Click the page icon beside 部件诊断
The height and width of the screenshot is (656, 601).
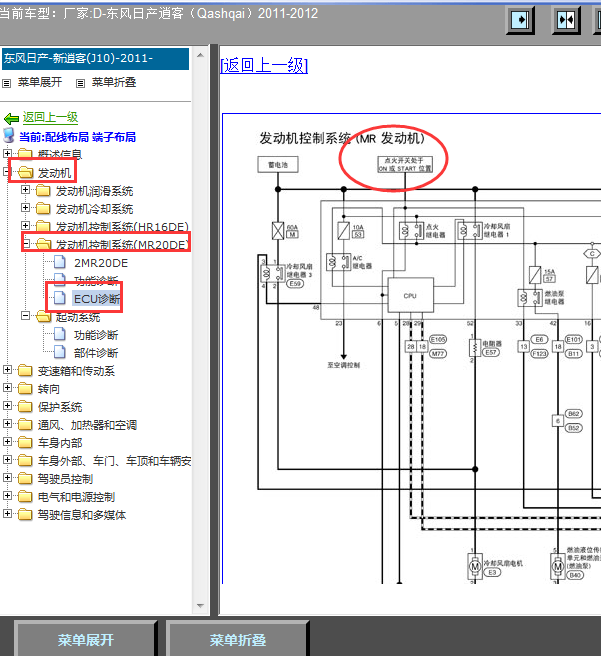(x=60, y=352)
